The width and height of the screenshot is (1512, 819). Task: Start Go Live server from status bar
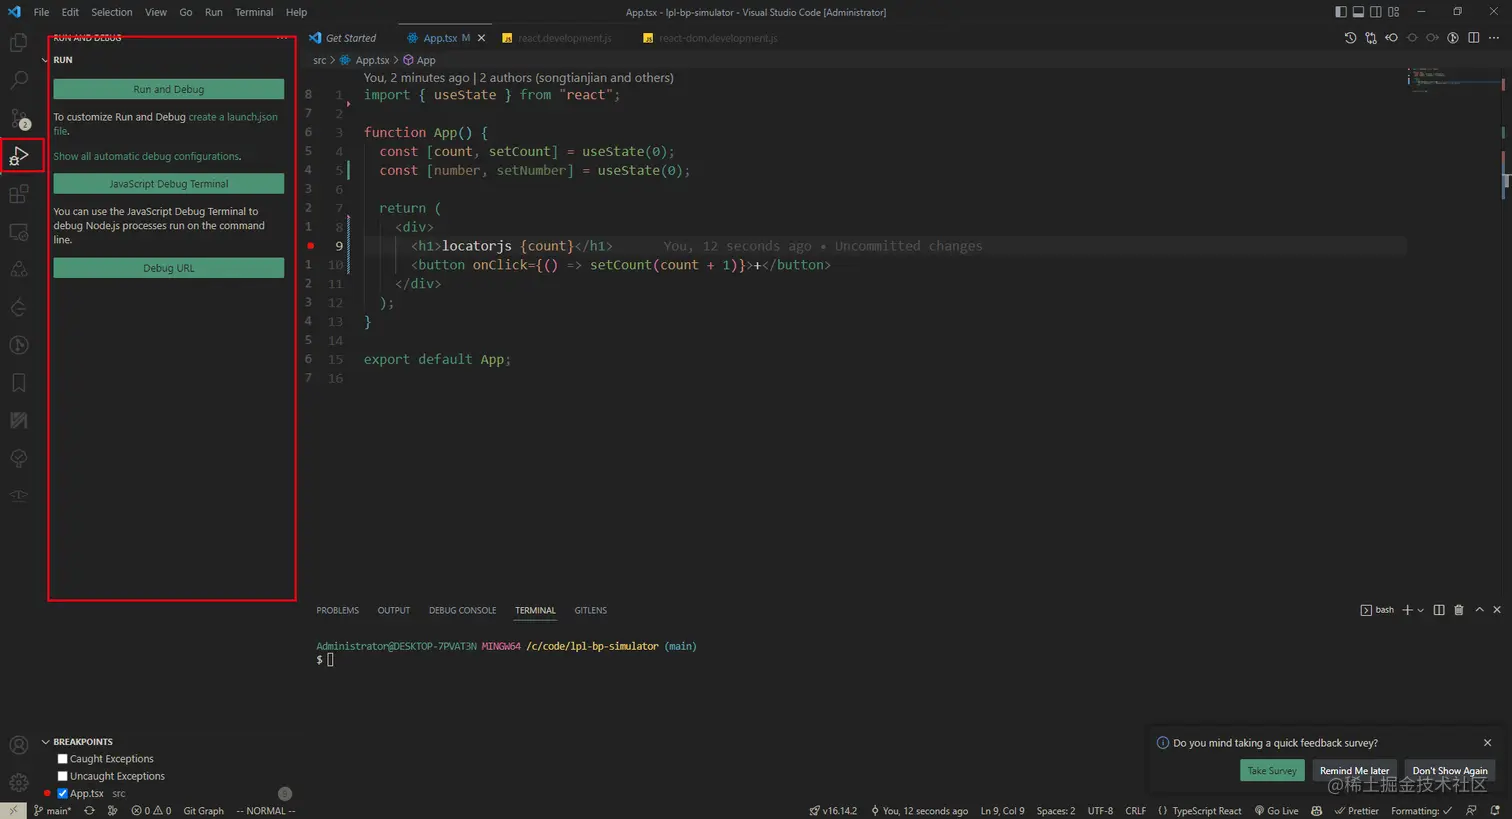[x=1277, y=811]
